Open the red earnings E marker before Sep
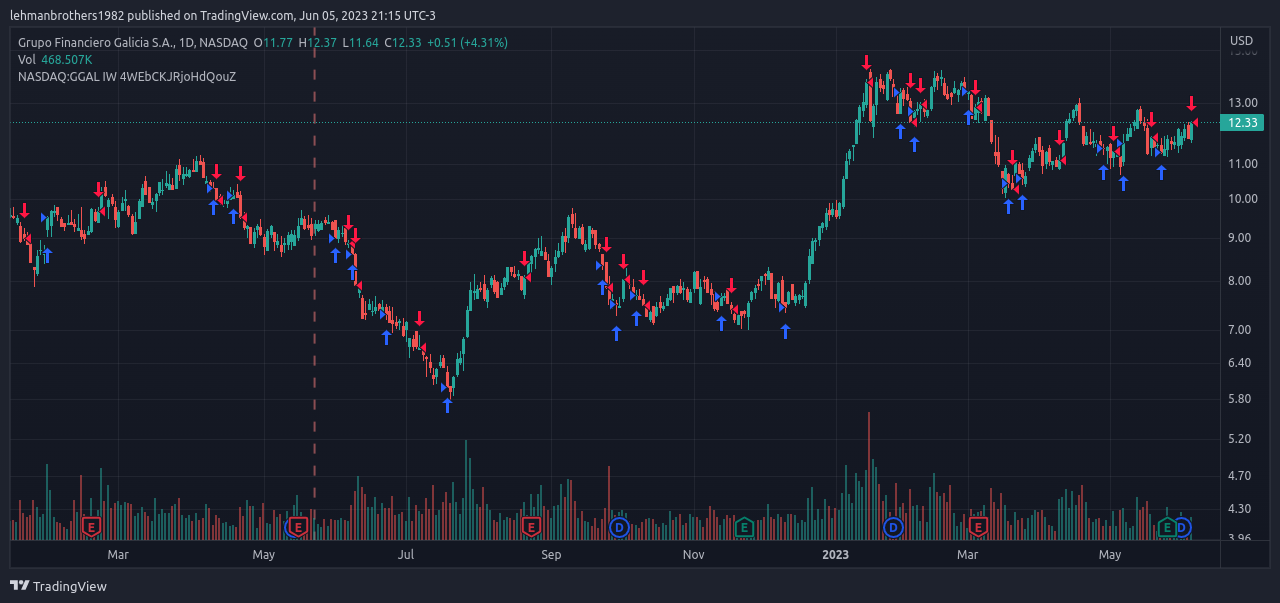The image size is (1280, 603). (x=531, y=526)
